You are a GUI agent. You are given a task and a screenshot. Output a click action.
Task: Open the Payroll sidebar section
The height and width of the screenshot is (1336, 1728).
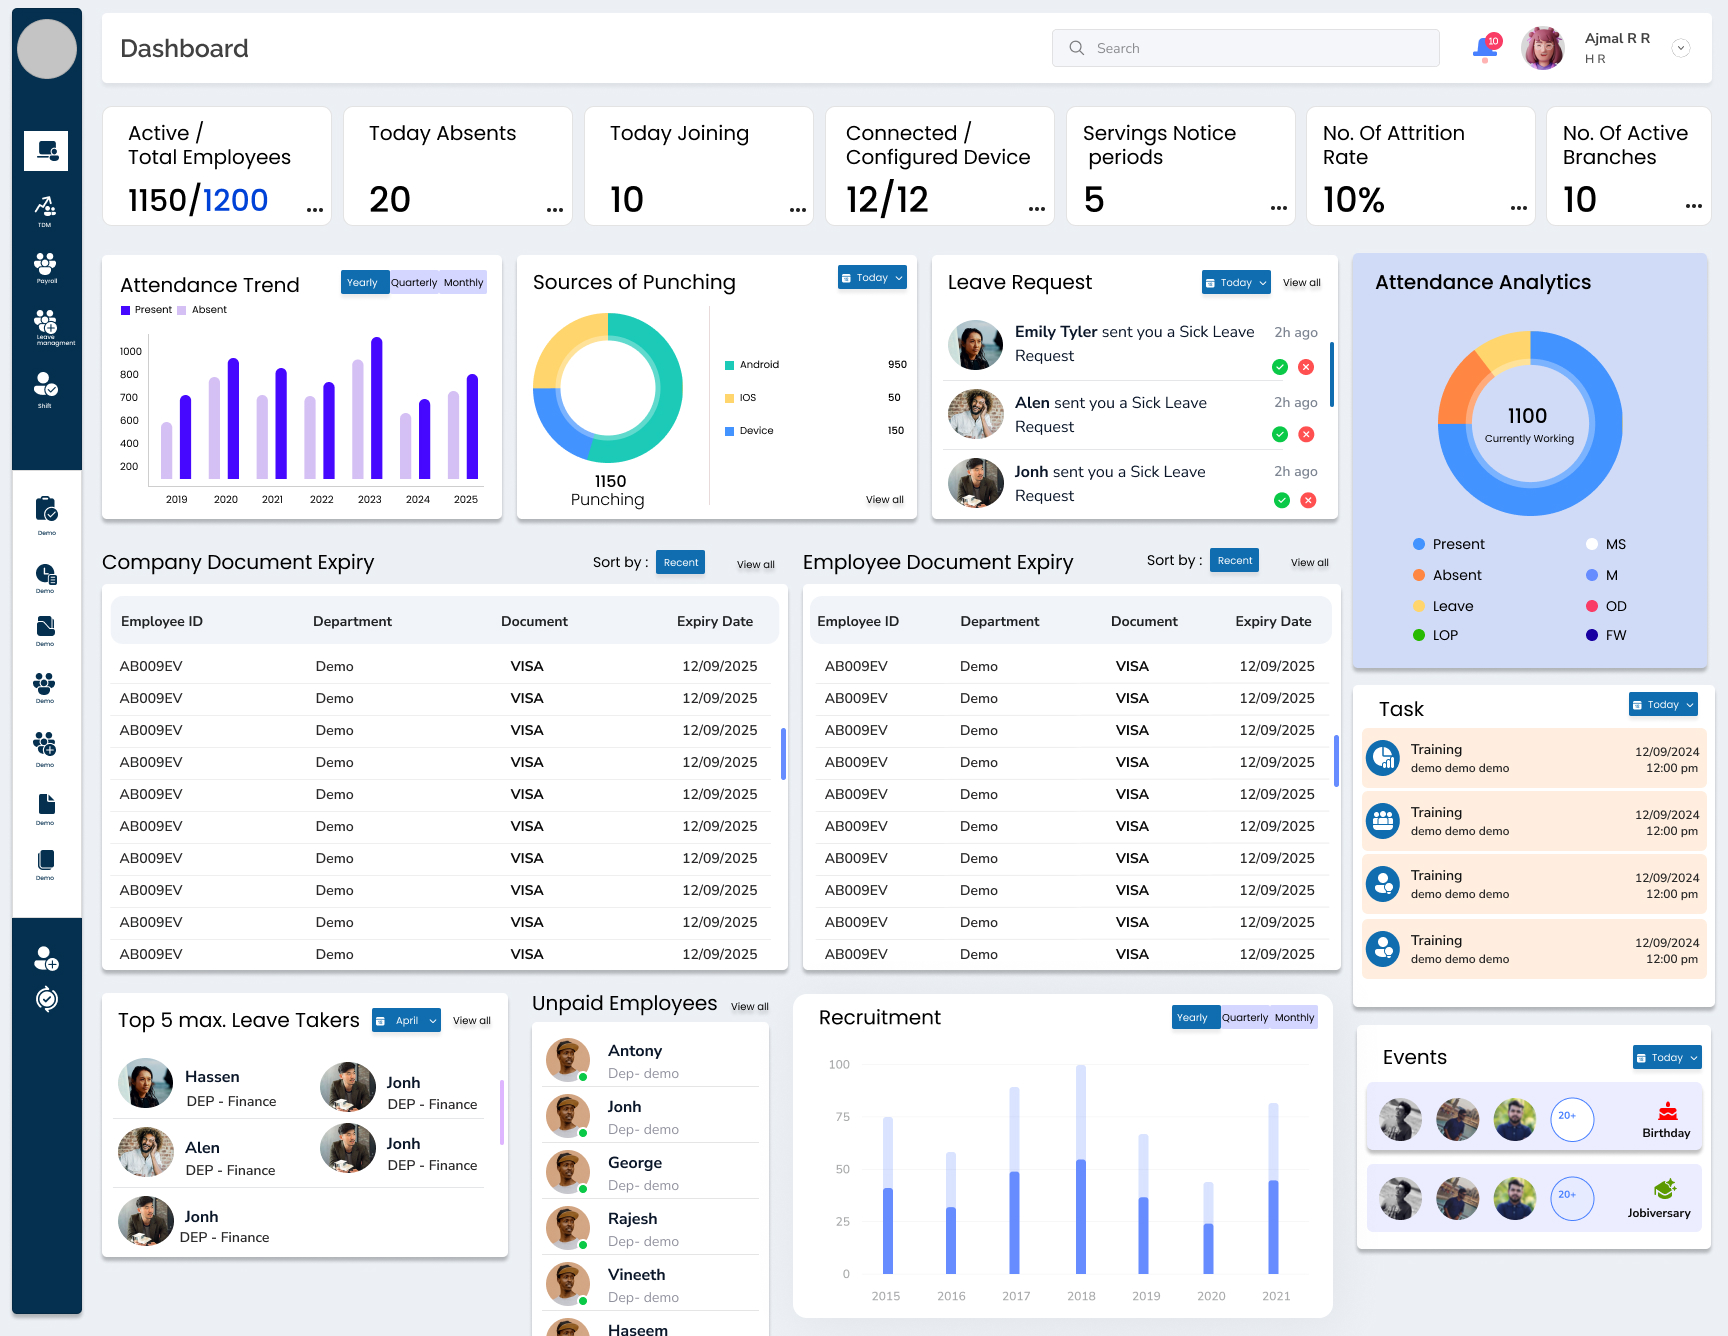(x=45, y=267)
